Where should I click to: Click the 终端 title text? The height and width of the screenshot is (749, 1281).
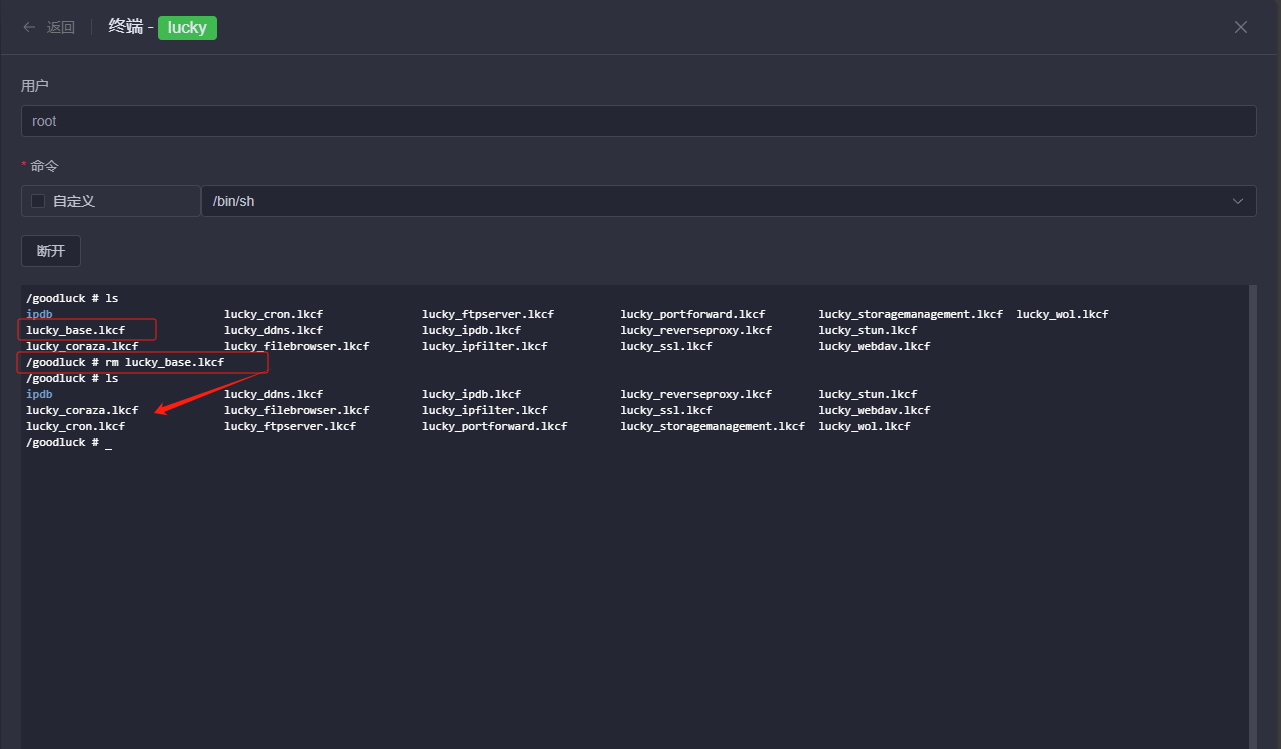pyautogui.click(x=125, y=27)
